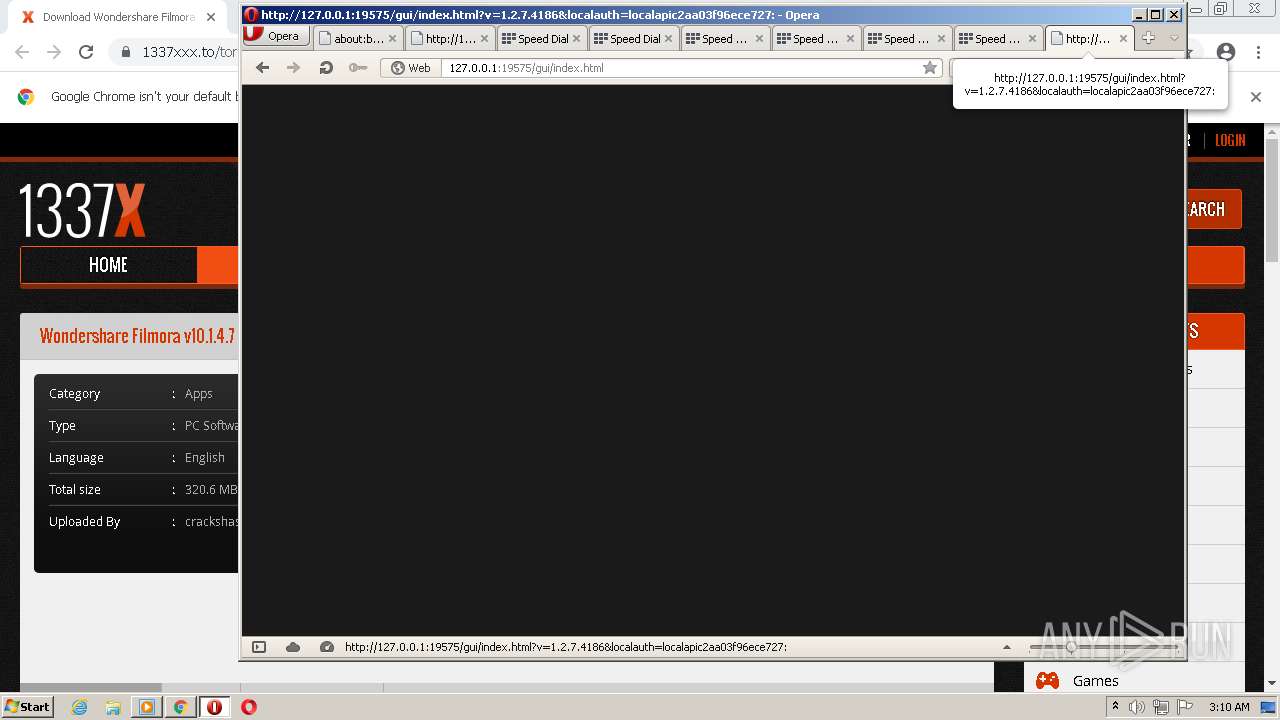Screen dimensions: 1280x720
Task: Open the network icon in system tray
Action: click(x=1161, y=707)
